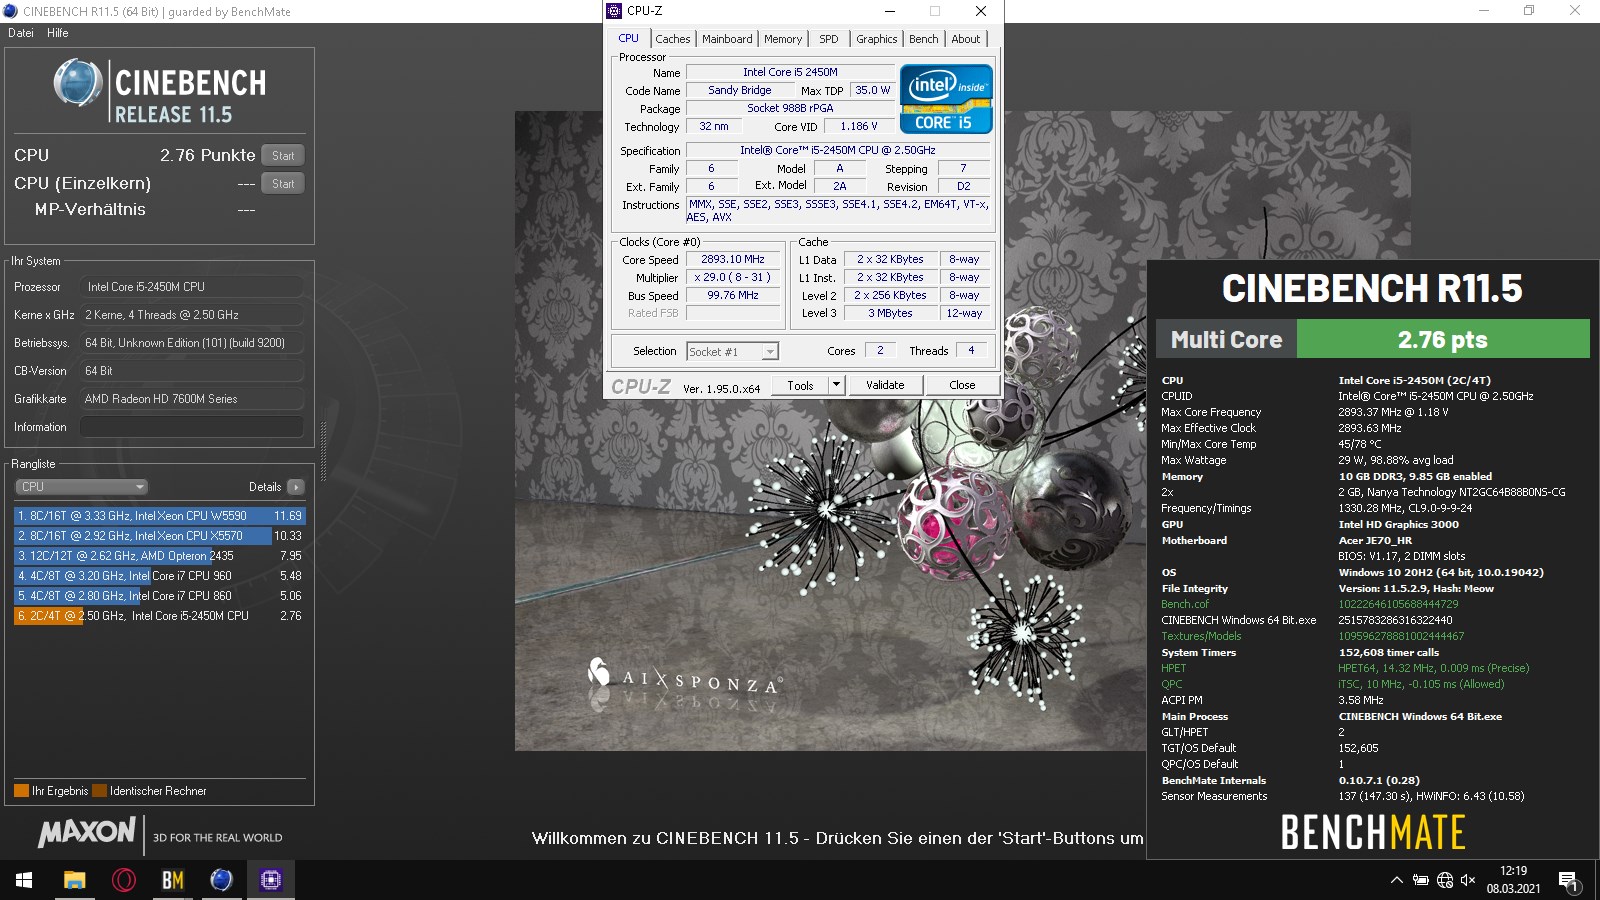Screen dimensions: 1600x900
Task: Click the CPU-Z title bar icon
Action: tap(614, 11)
